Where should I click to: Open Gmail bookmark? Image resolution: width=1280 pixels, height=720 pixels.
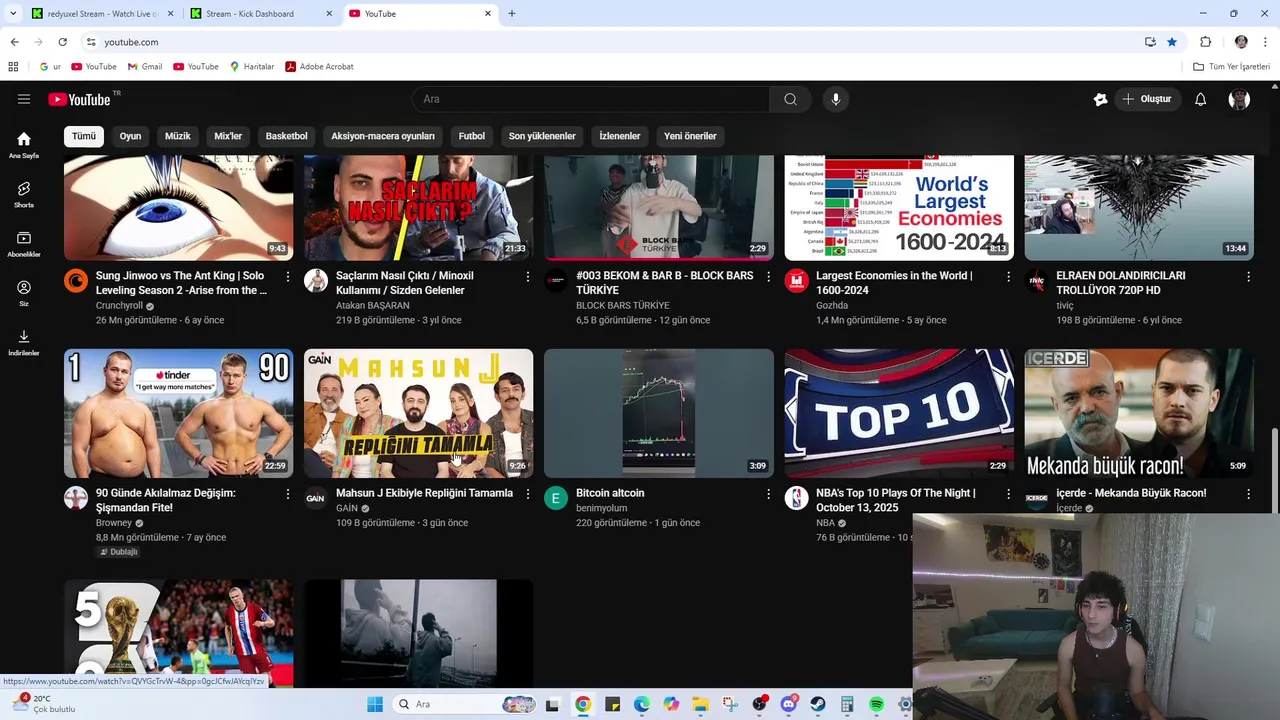(145, 67)
